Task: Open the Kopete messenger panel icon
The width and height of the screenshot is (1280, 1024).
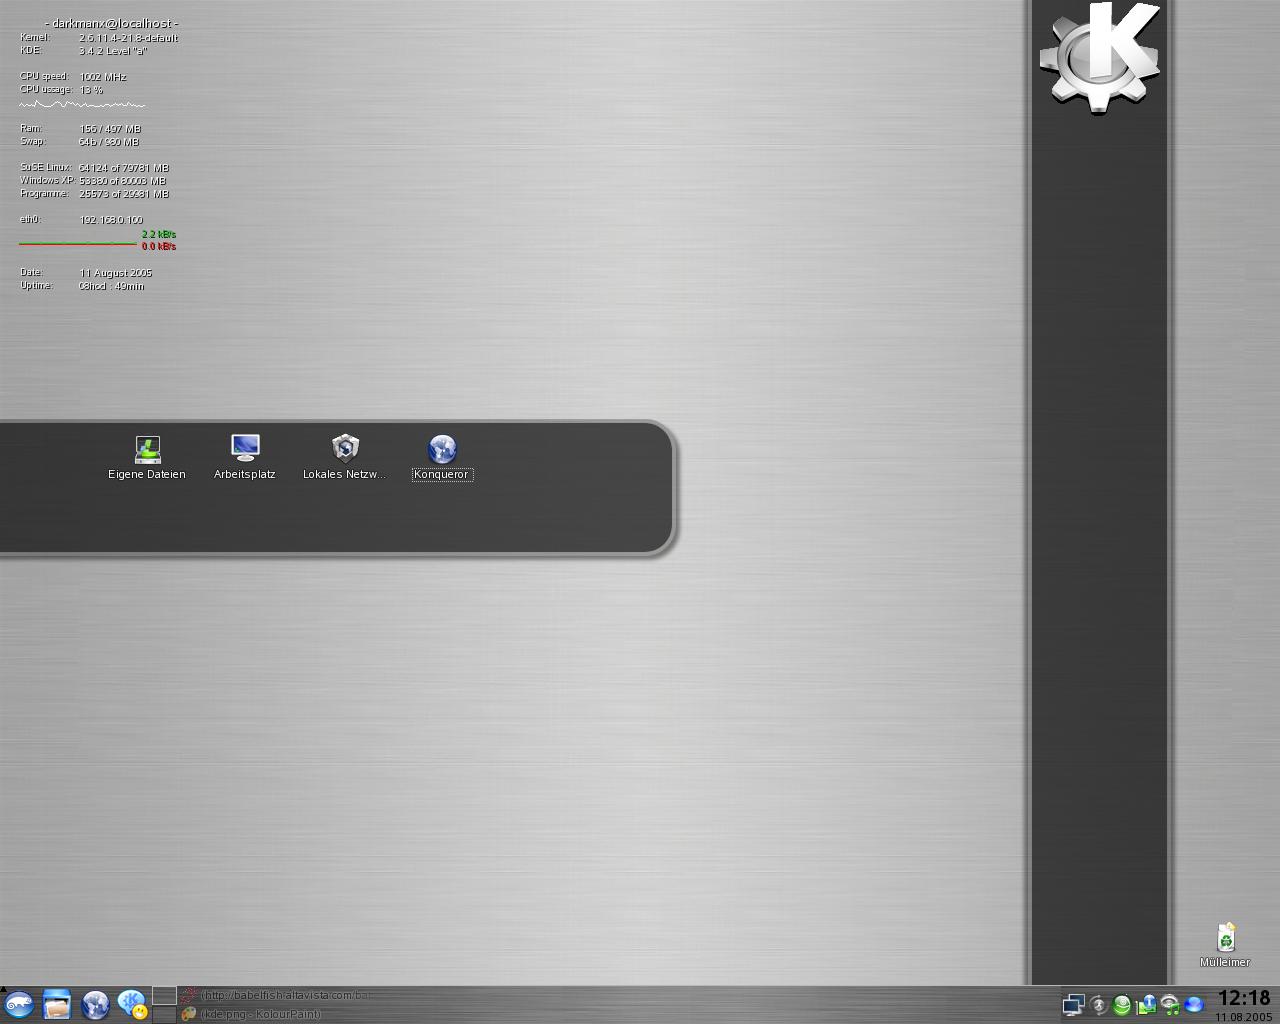Action: [x=132, y=1004]
